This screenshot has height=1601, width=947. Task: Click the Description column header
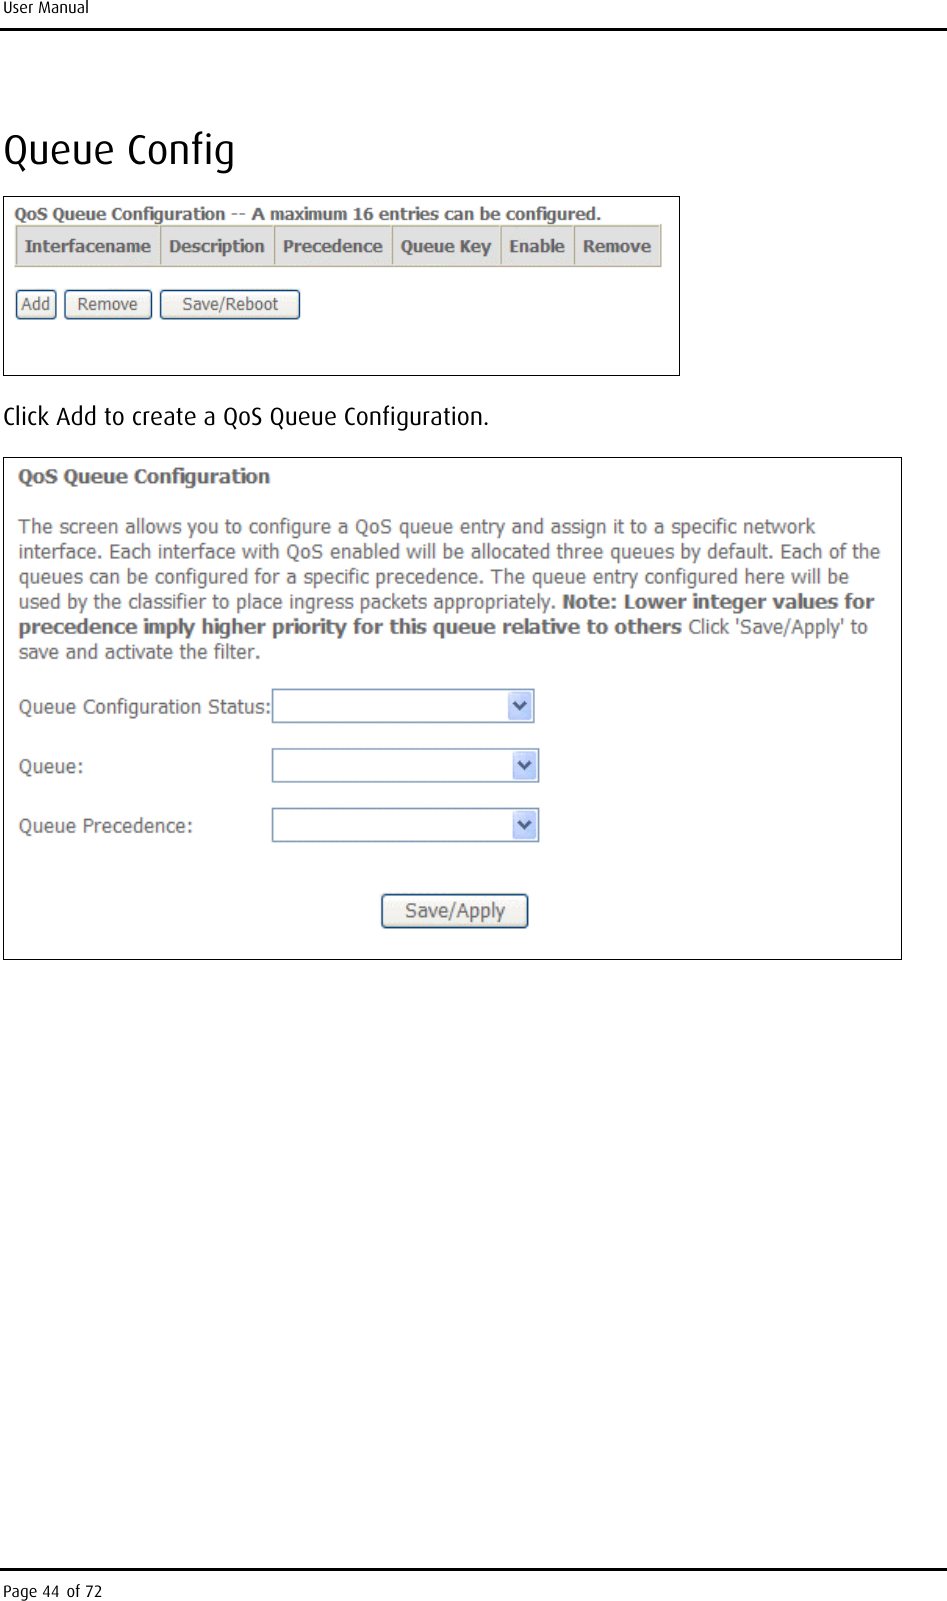click(x=217, y=247)
